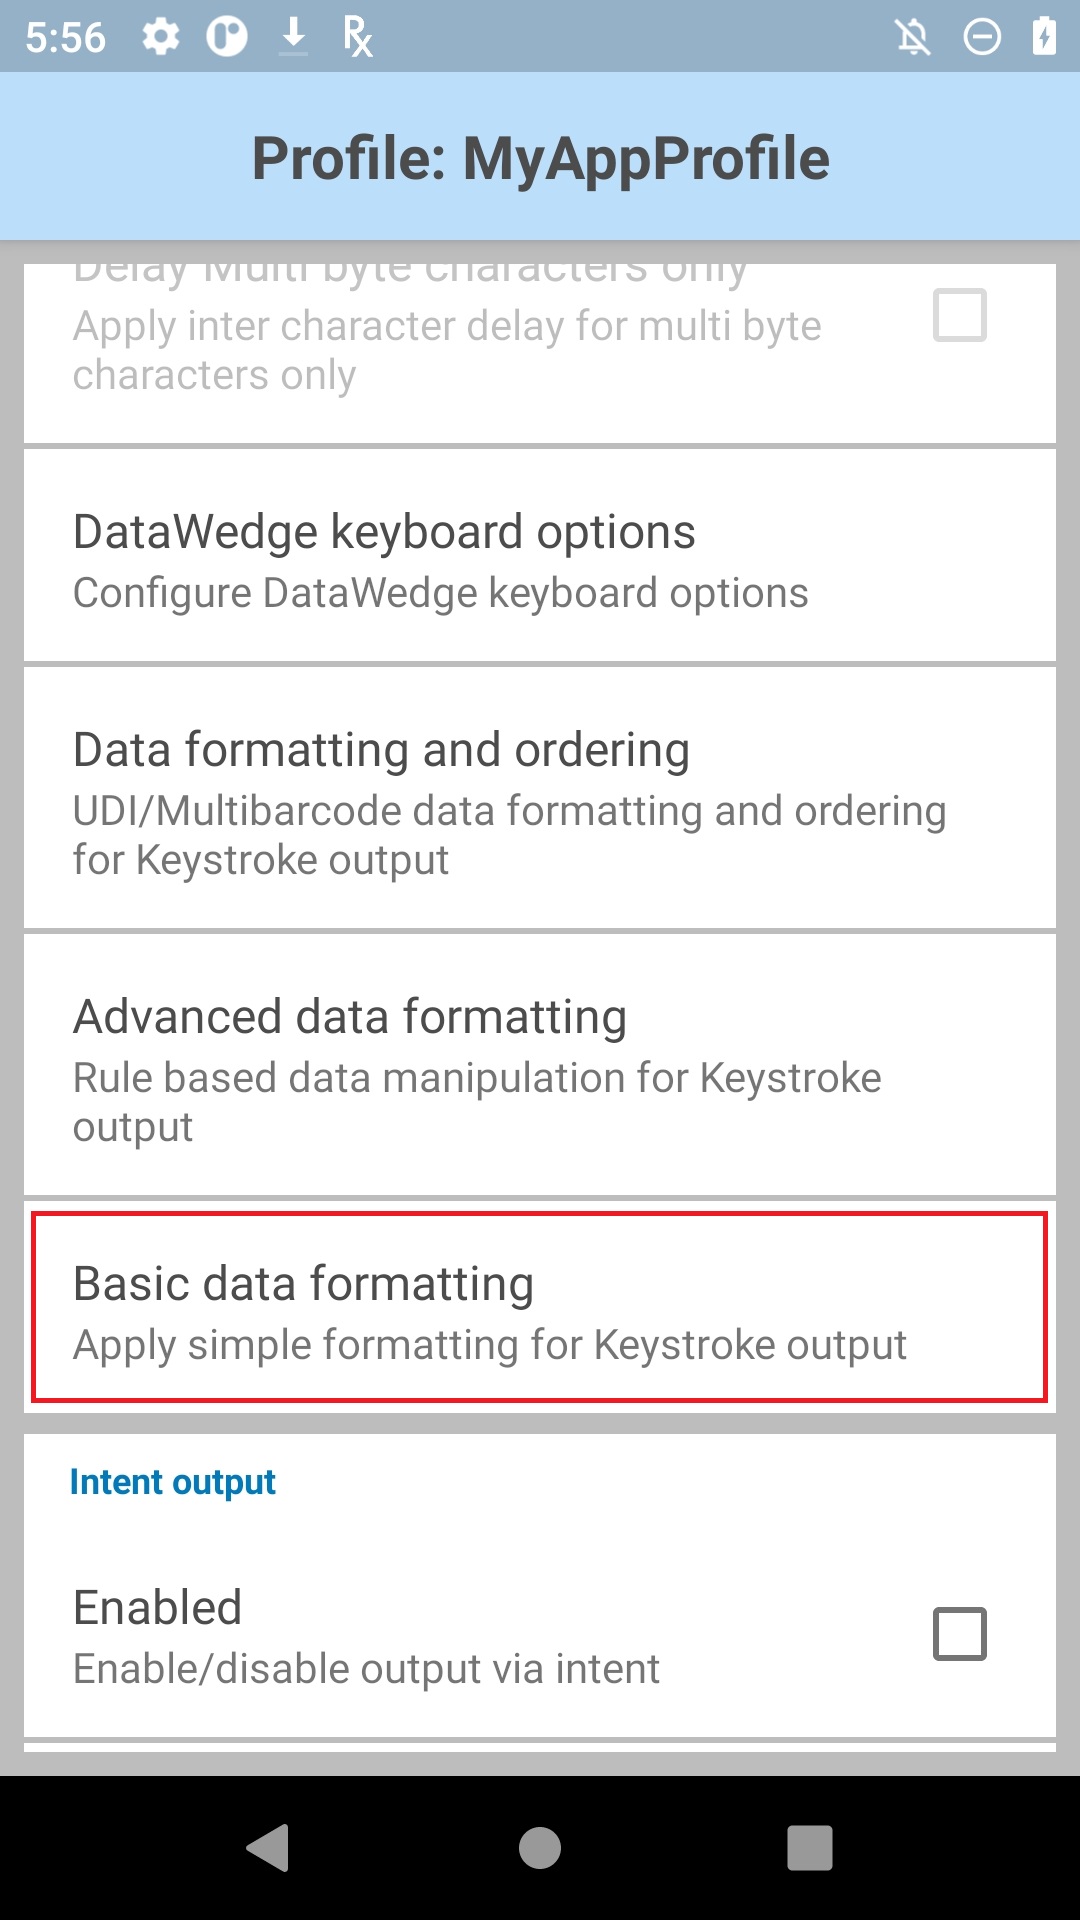Enable Intent output checkbox
Image resolution: width=1080 pixels, height=1920 pixels.
coord(960,1634)
